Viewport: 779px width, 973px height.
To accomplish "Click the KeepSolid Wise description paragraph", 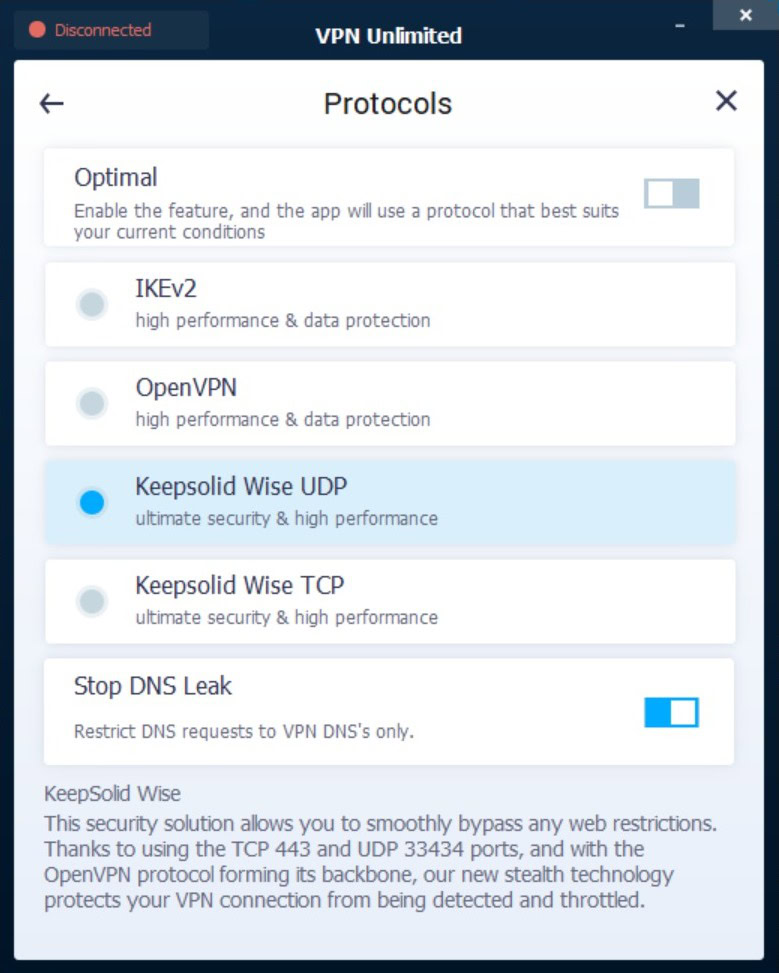I will pyautogui.click(x=380, y=860).
